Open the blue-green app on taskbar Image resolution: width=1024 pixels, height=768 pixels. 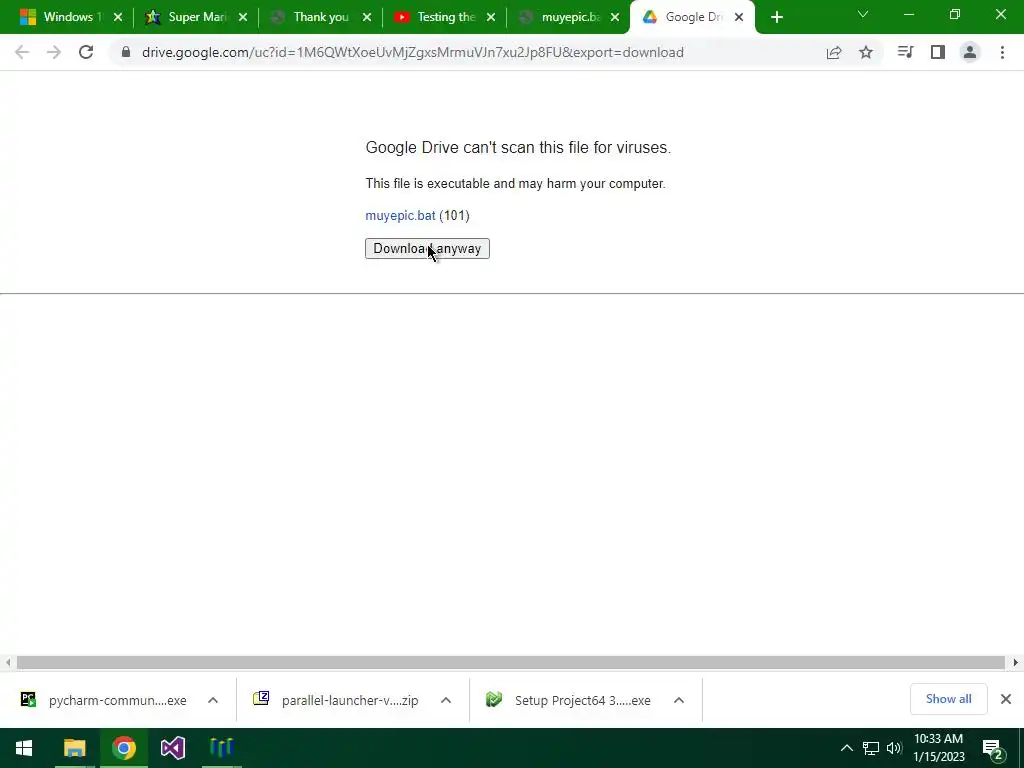click(222, 748)
